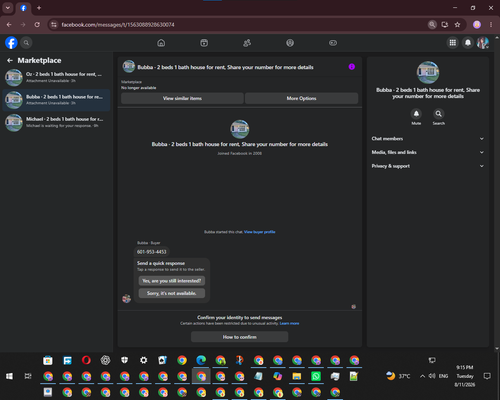Click the More Options button
Viewport: 500px width, 400px height.
301,98
